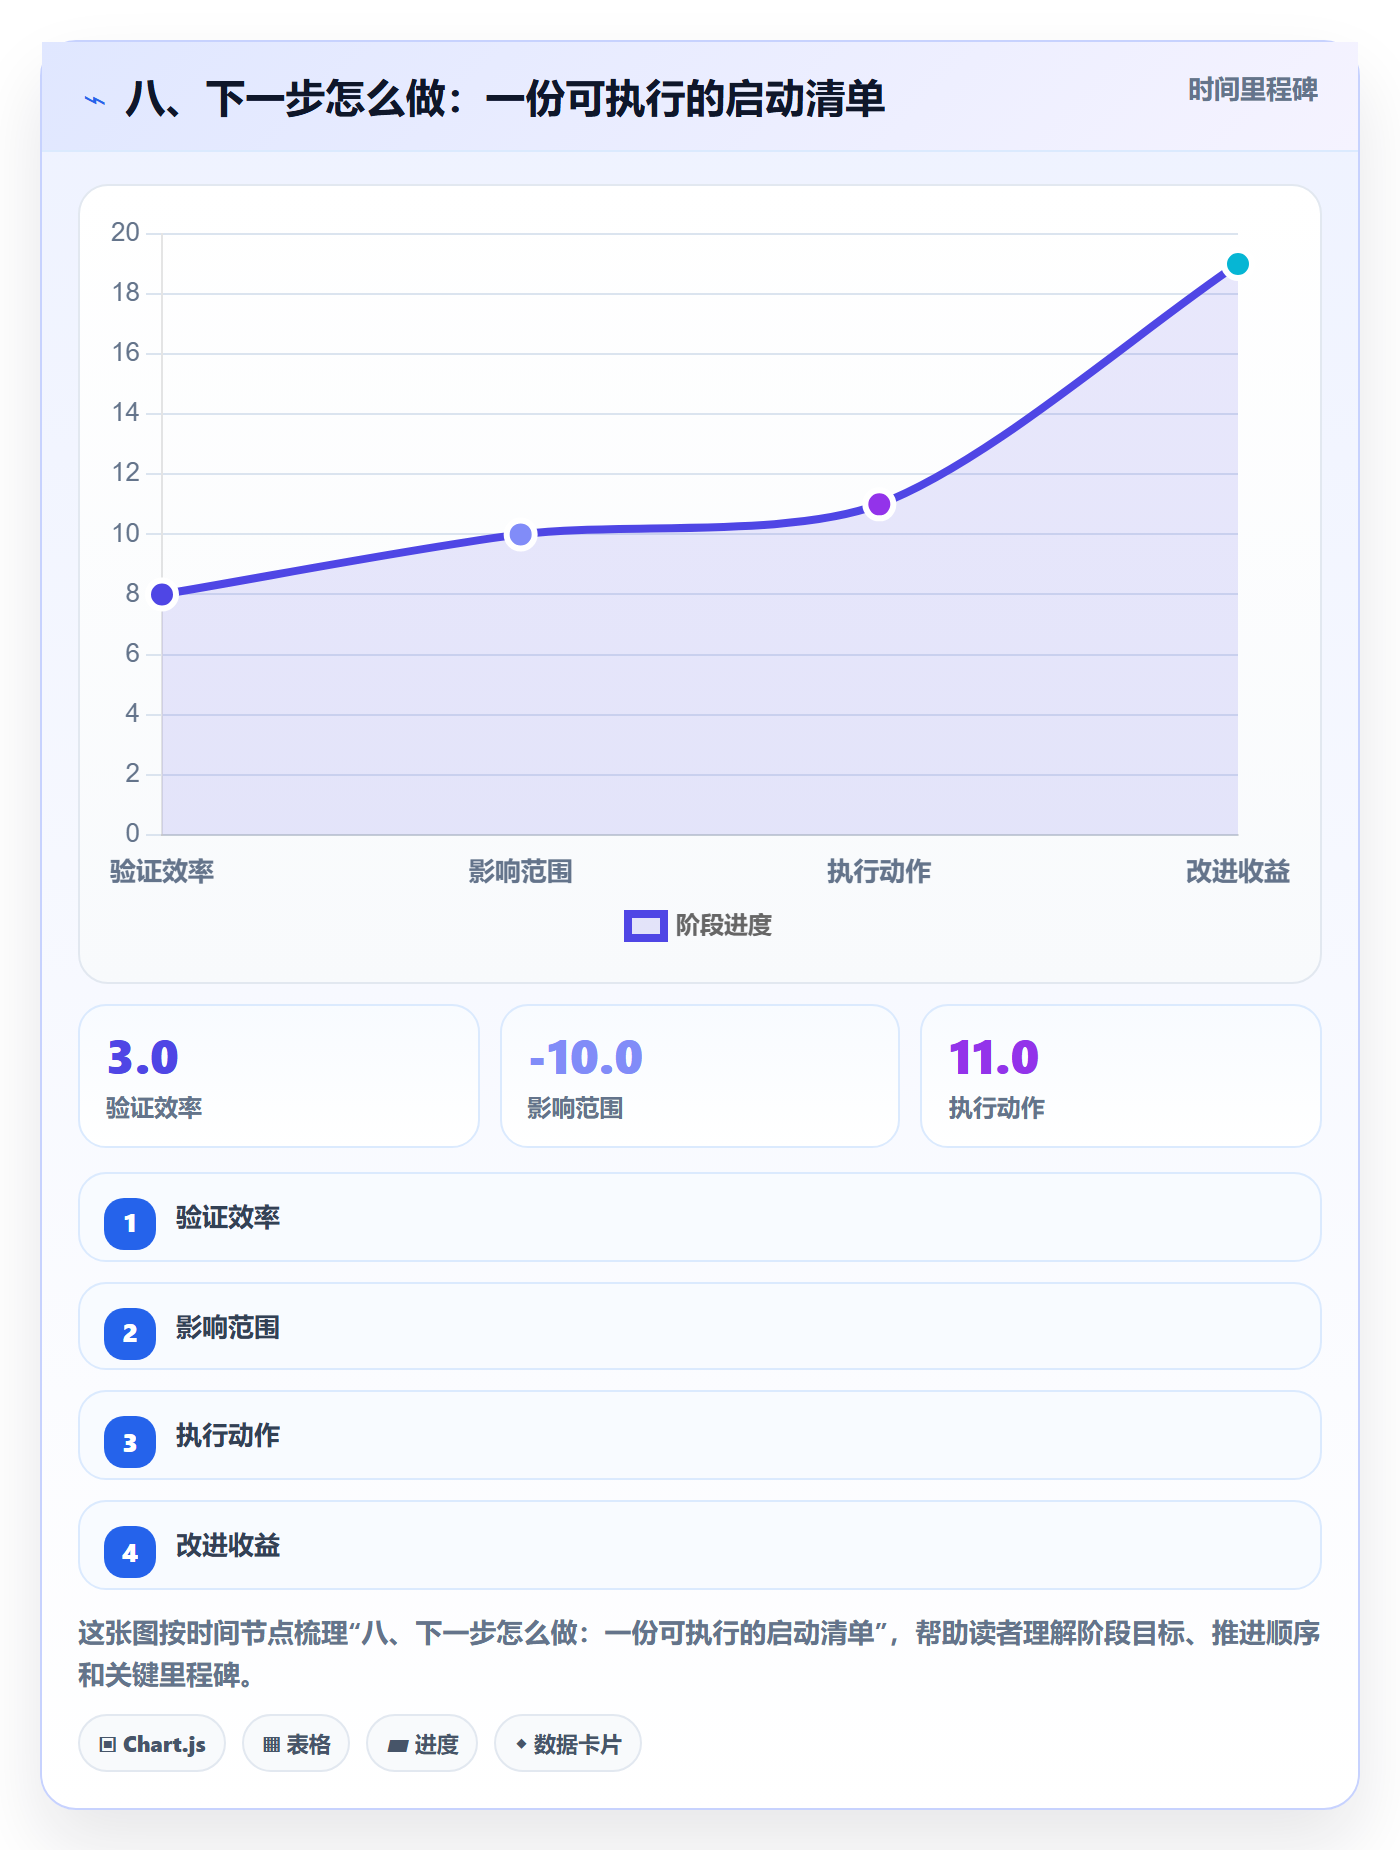Click the heading 八、下一步怎么做：一份可执行的启动清单
This screenshot has width=1400, height=1850.
click(505, 99)
